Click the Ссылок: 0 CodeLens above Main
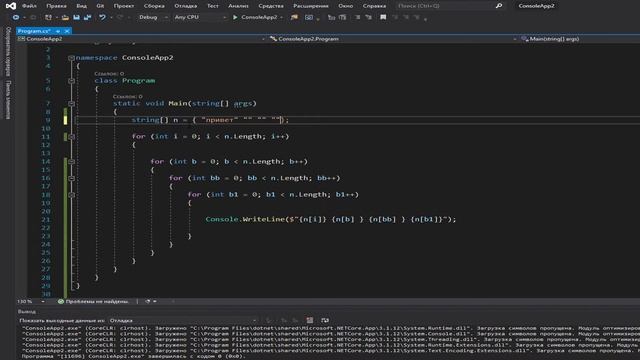 coord(128,96)
